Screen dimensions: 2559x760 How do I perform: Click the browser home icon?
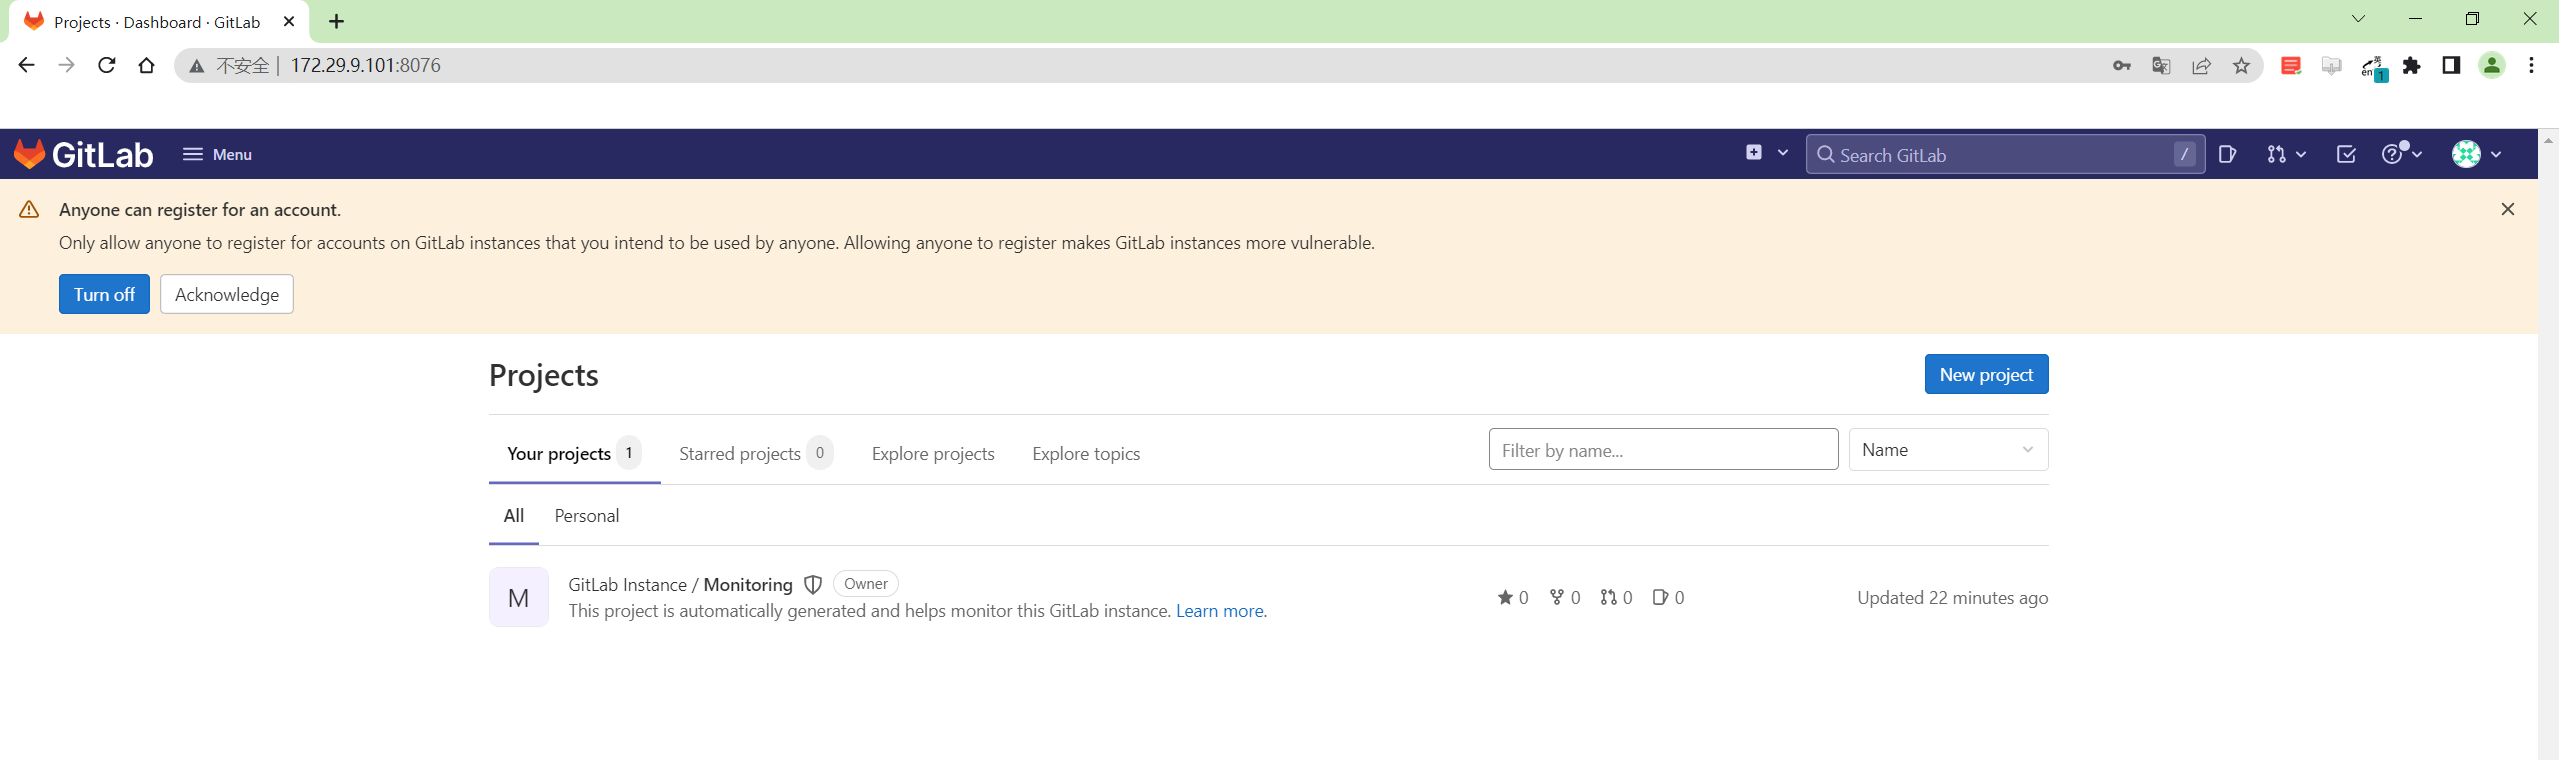(x=146, y=65)
